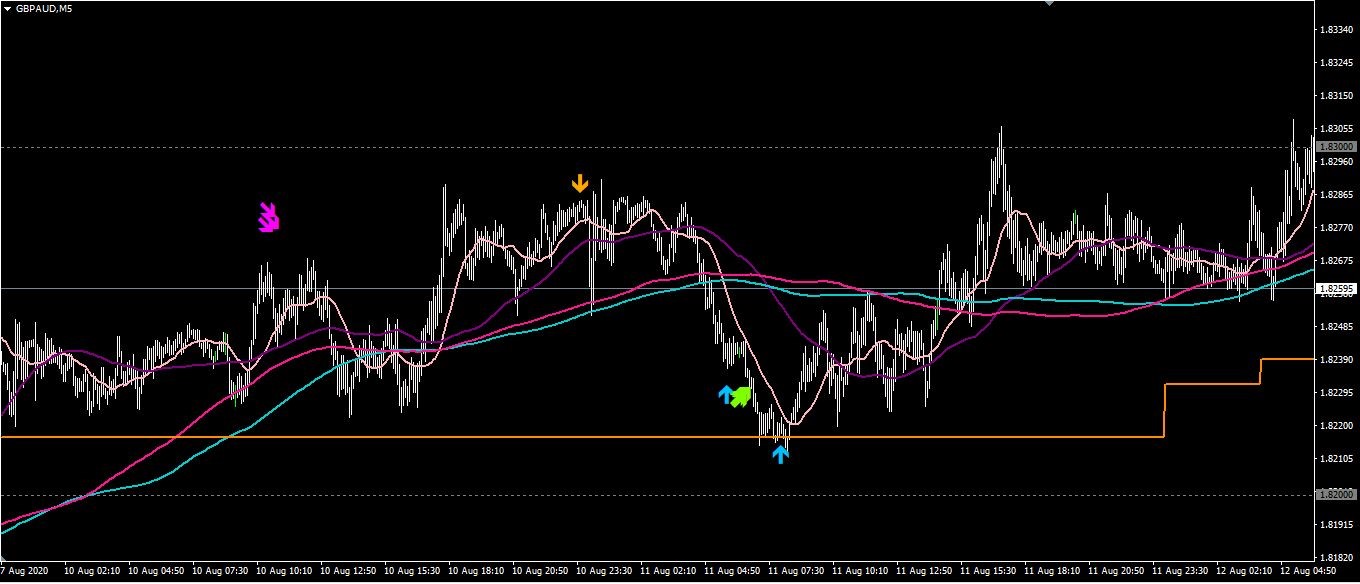This screenshot has height=584, width=1360.
Task: Click the 1.83340 price scale value
Action: (x=1337, y=30)
